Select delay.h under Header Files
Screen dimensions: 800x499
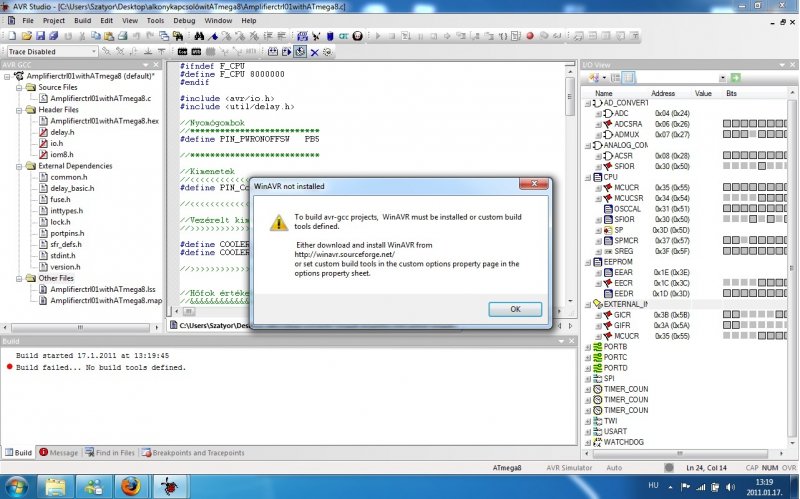[x=62, y=132]
